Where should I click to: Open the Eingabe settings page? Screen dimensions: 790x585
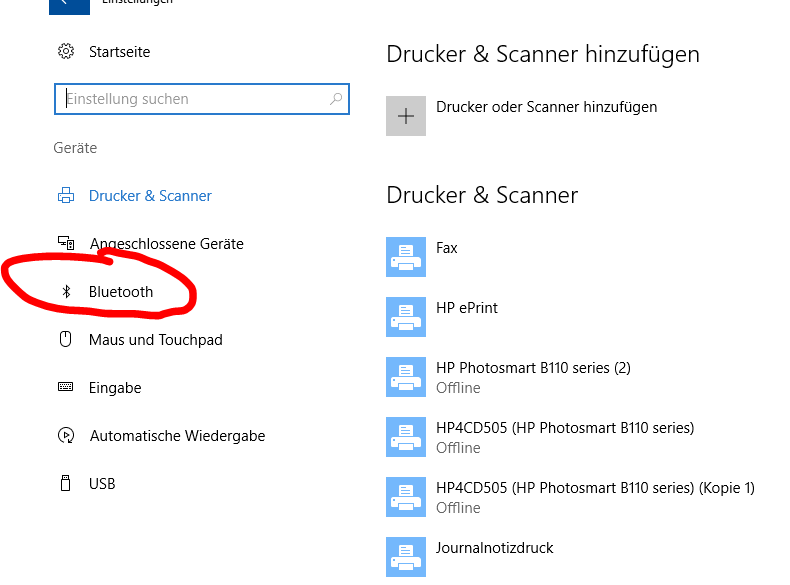point(115,388)
